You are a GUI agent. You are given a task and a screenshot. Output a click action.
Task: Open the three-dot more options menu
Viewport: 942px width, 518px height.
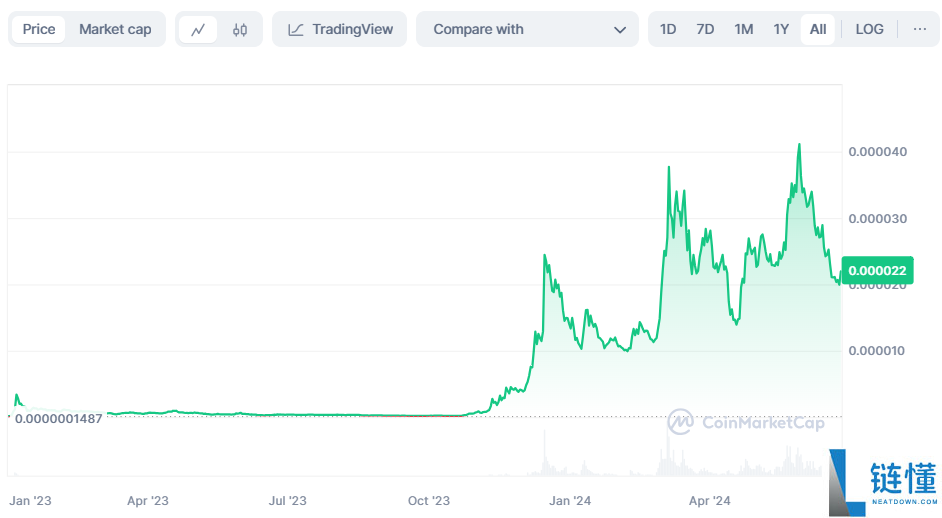920,29
